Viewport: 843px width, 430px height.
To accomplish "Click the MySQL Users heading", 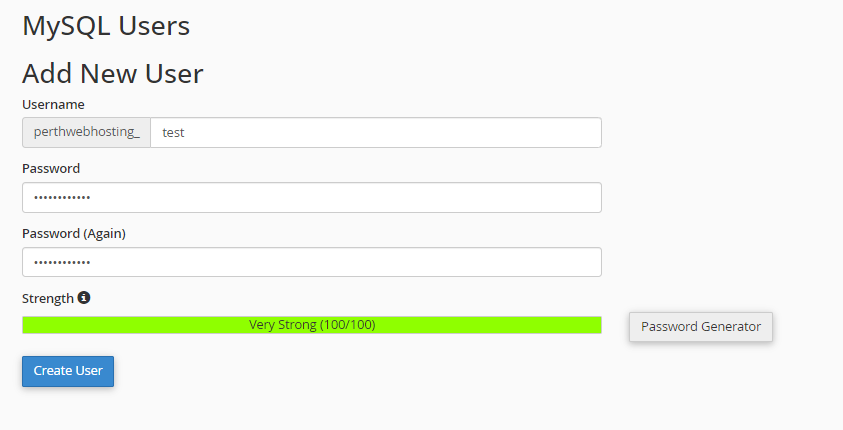I will (106, 26).
